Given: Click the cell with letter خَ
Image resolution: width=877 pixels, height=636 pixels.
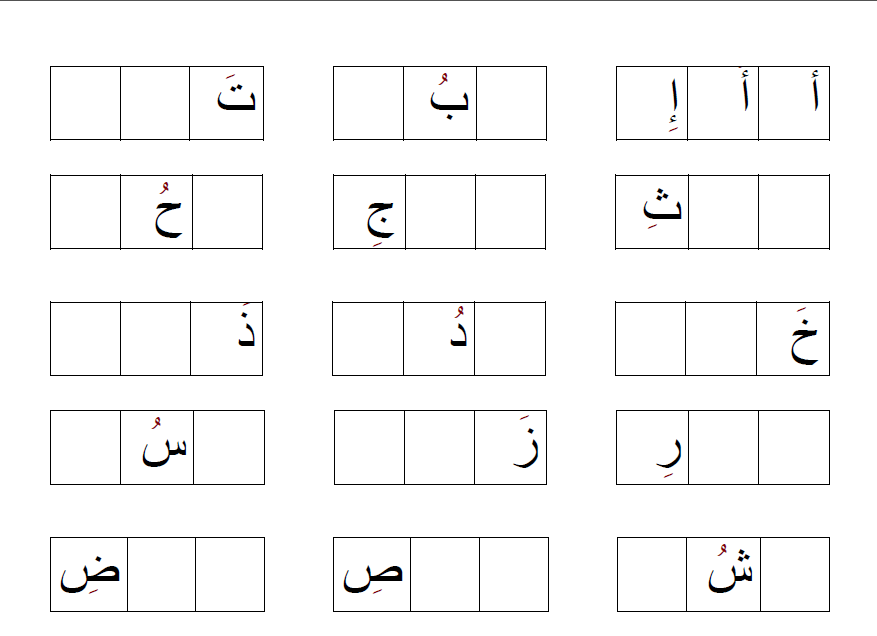Looking at the screenshot, I should pyautogui.click(x=793, y=339).
